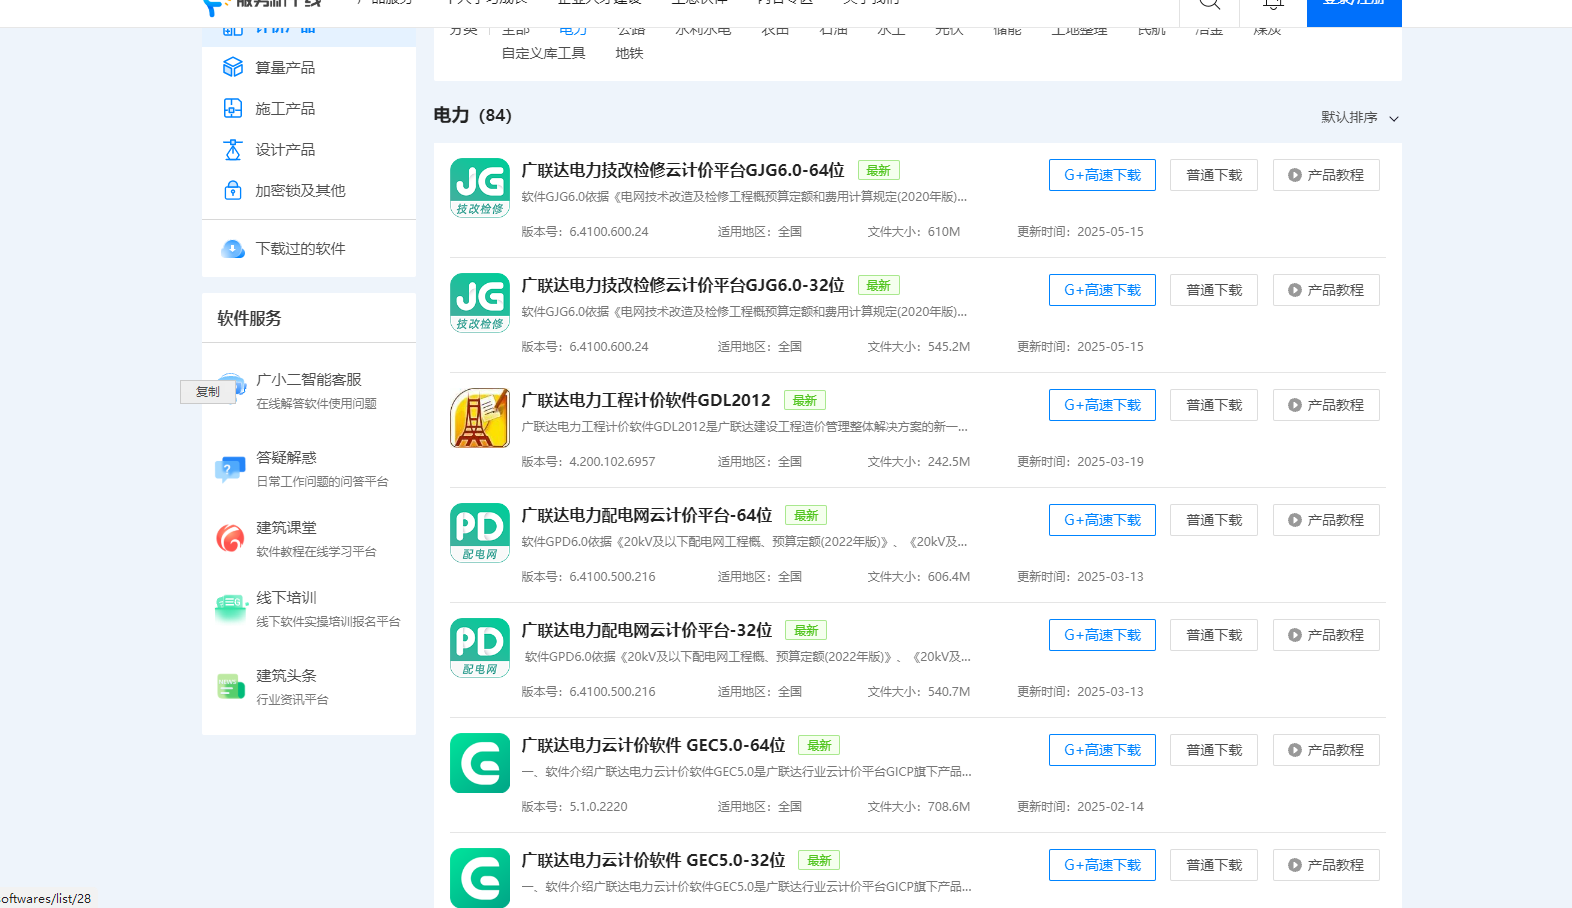The width and height of the screenshot is (1572, 908).
Task: Open the 加密锁及其他 lock icon
Action: 233,190
